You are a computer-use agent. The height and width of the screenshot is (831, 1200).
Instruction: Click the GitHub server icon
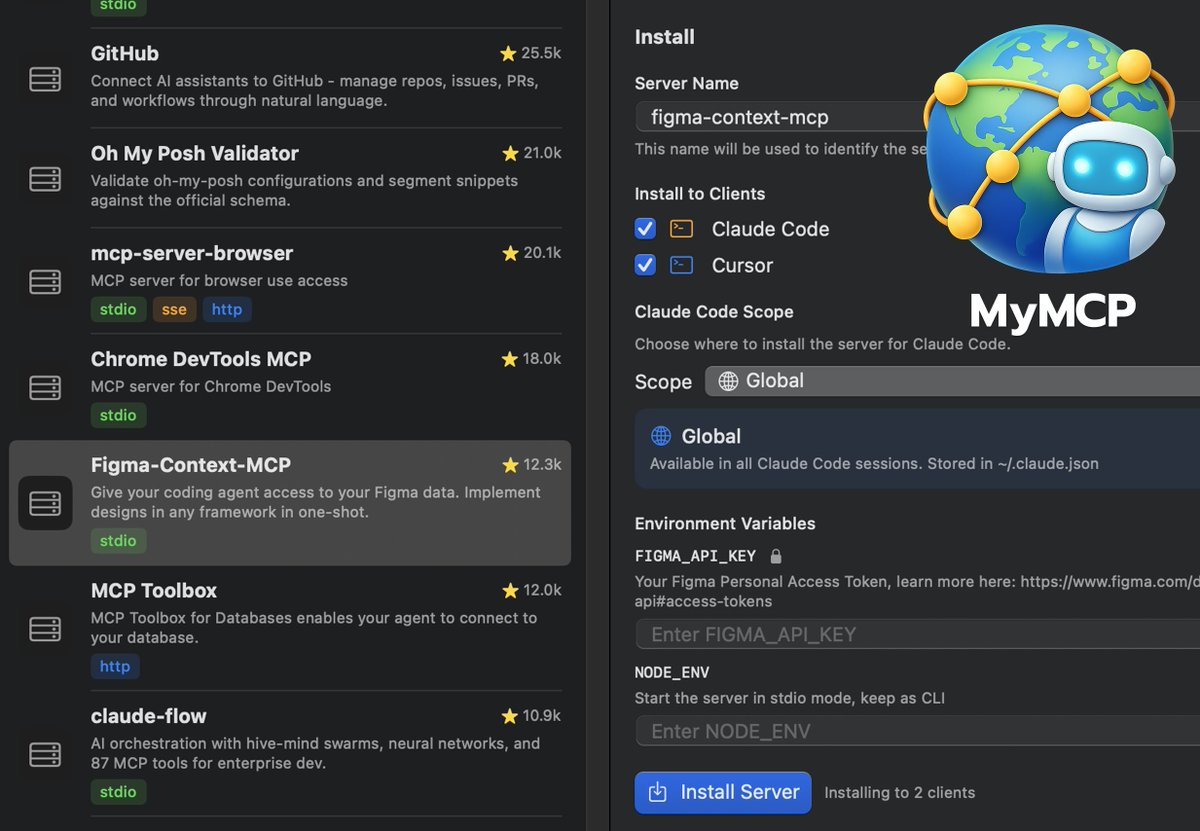(45, 79)
